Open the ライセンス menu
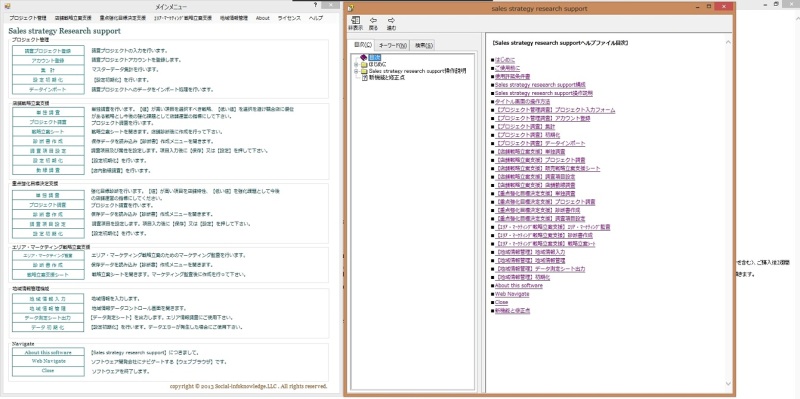The height and width of the screenshot is (399, 800). tap(289, 18)
